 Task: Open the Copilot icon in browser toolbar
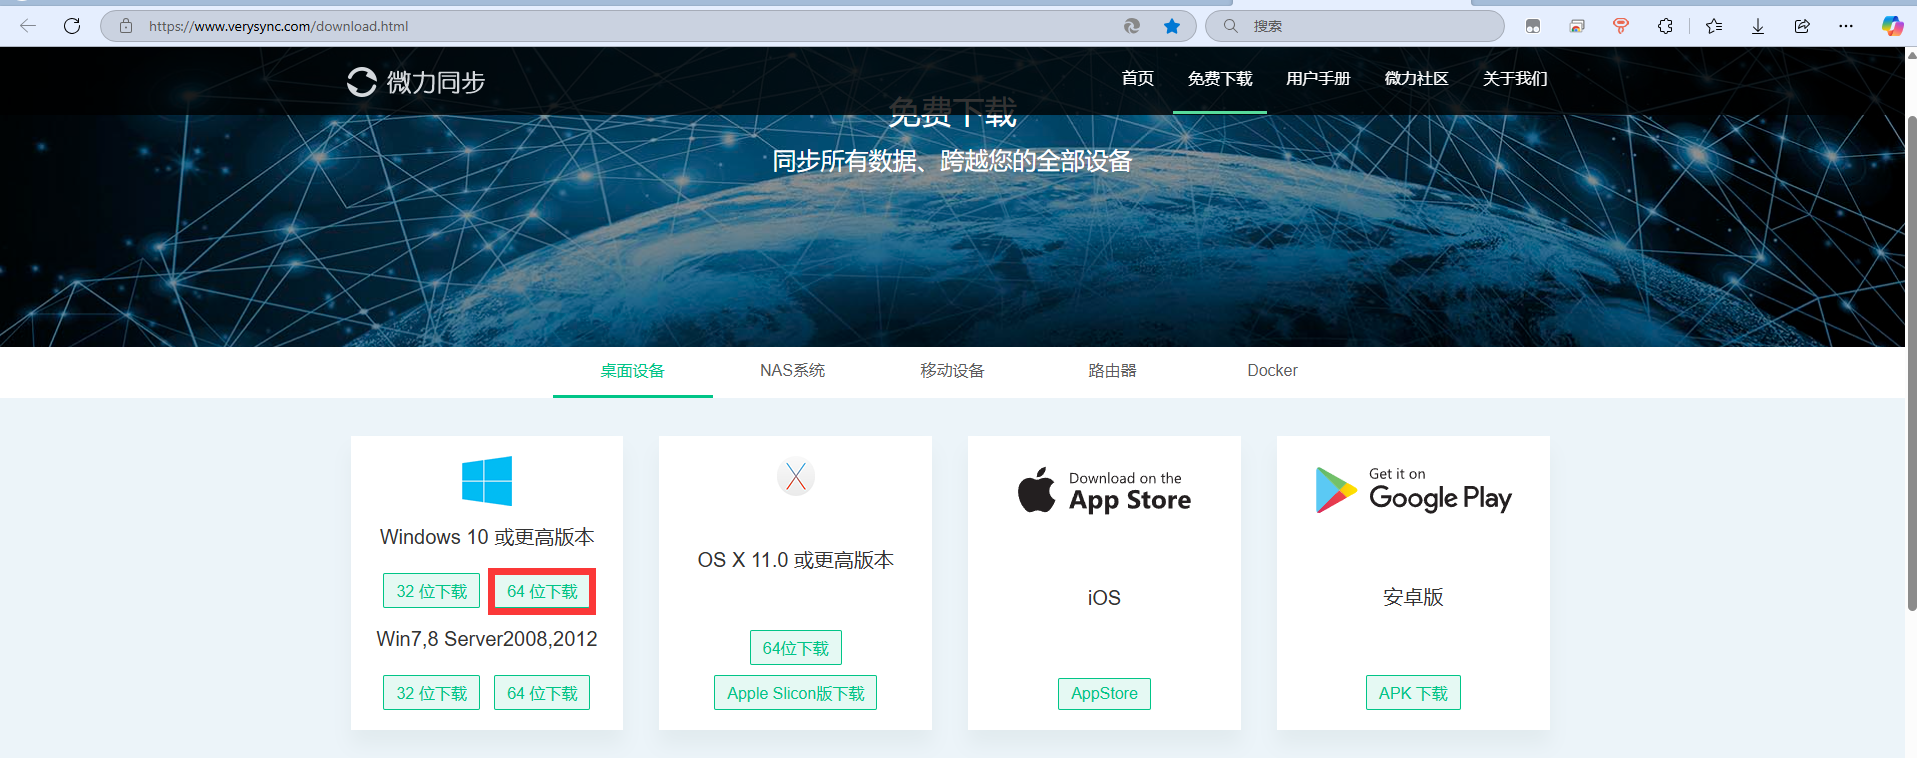[1892, 26]
